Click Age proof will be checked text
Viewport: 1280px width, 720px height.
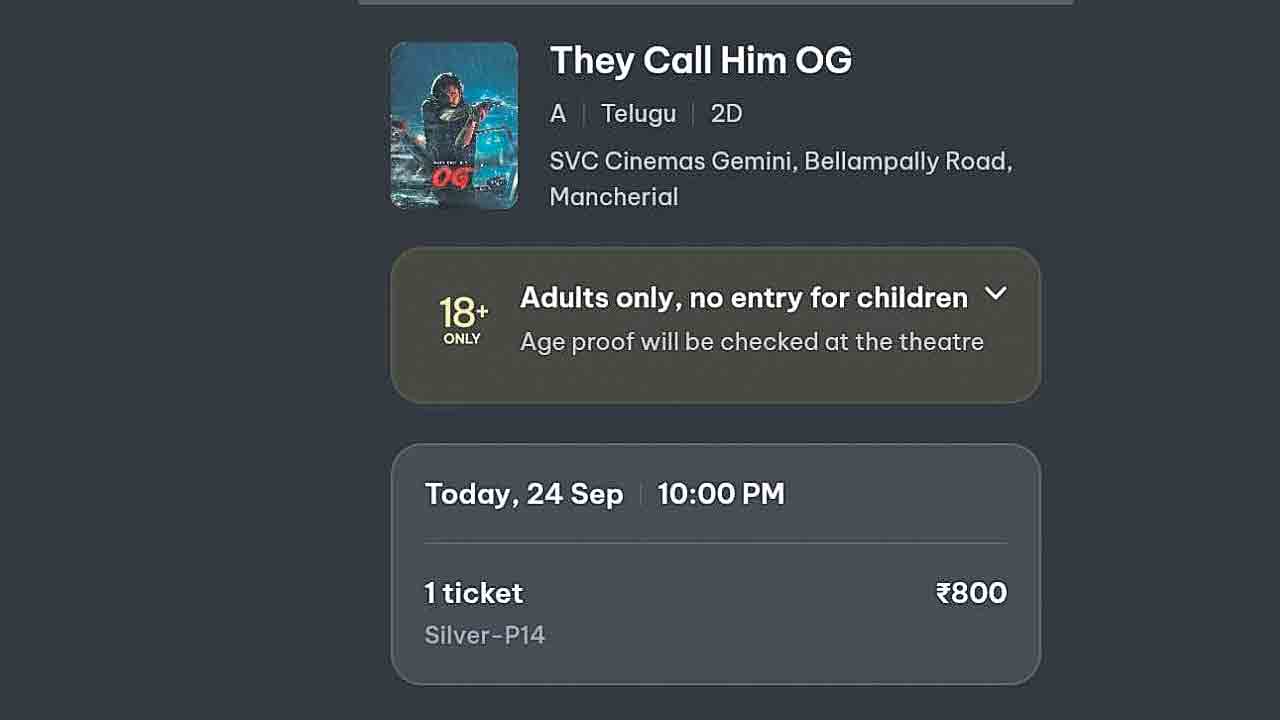pos(751,342)
